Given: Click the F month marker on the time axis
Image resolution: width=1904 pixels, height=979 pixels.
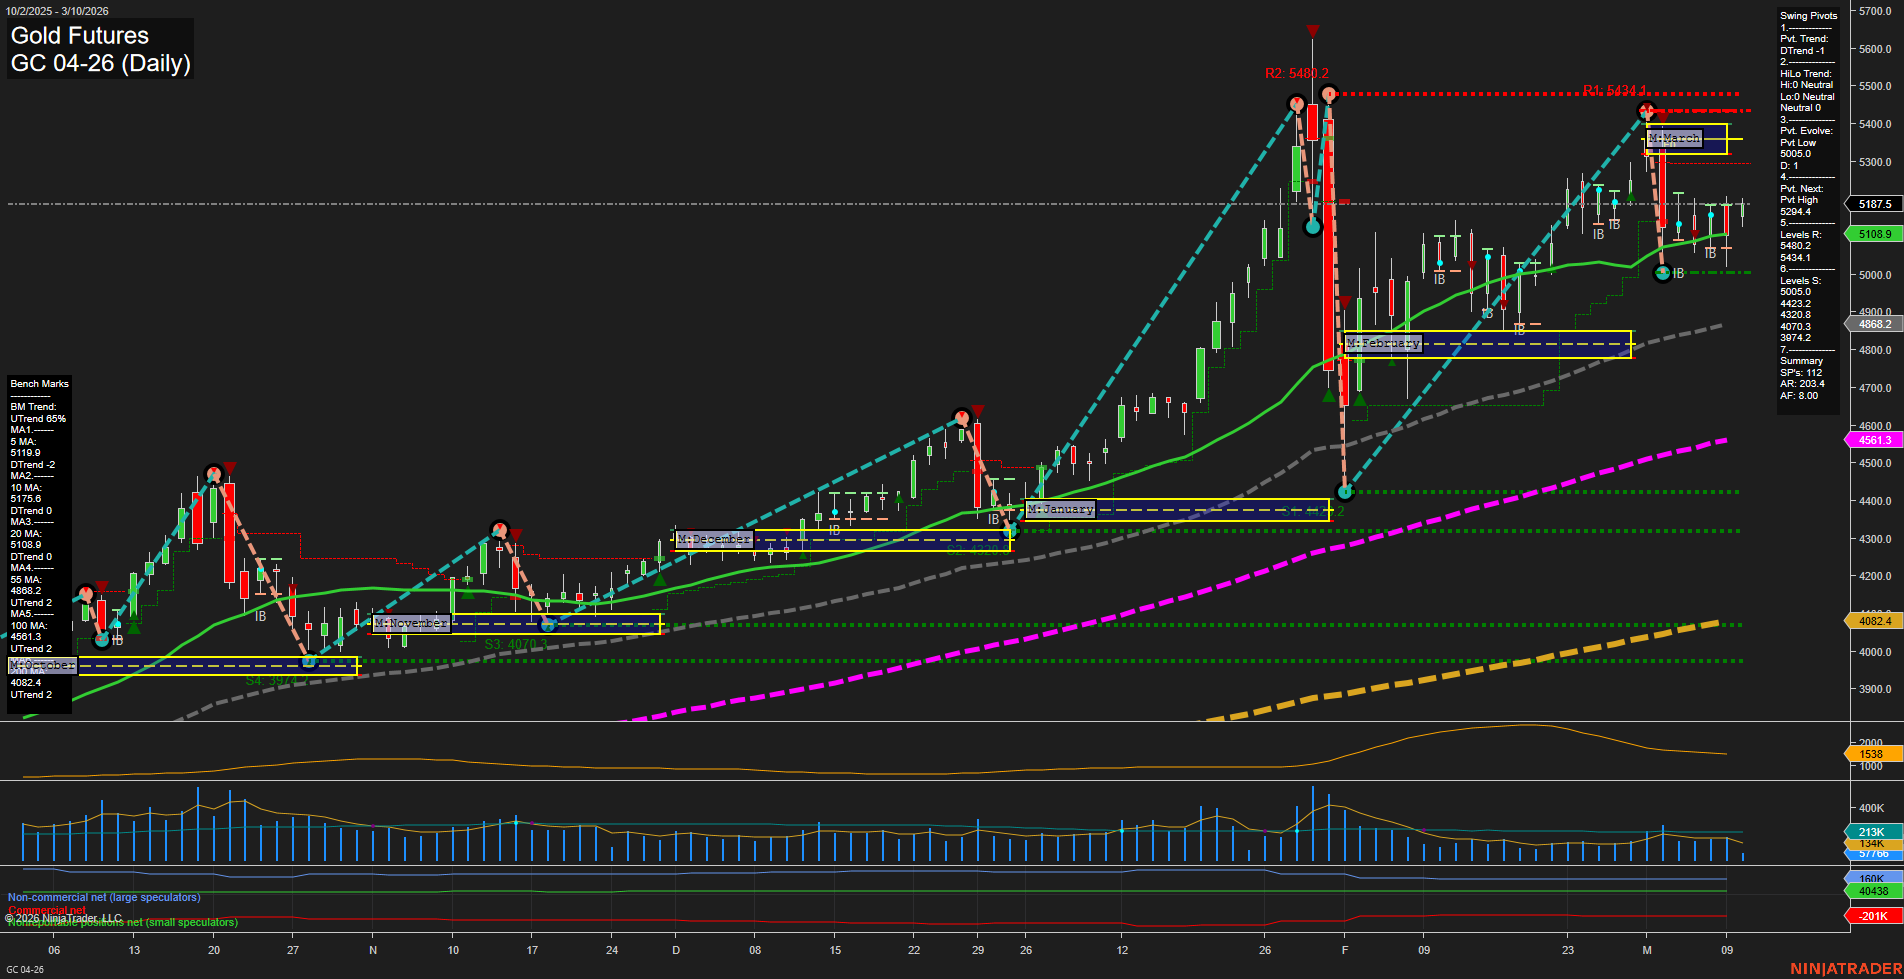Looking at the screenshot, I should coord(1345,951).
